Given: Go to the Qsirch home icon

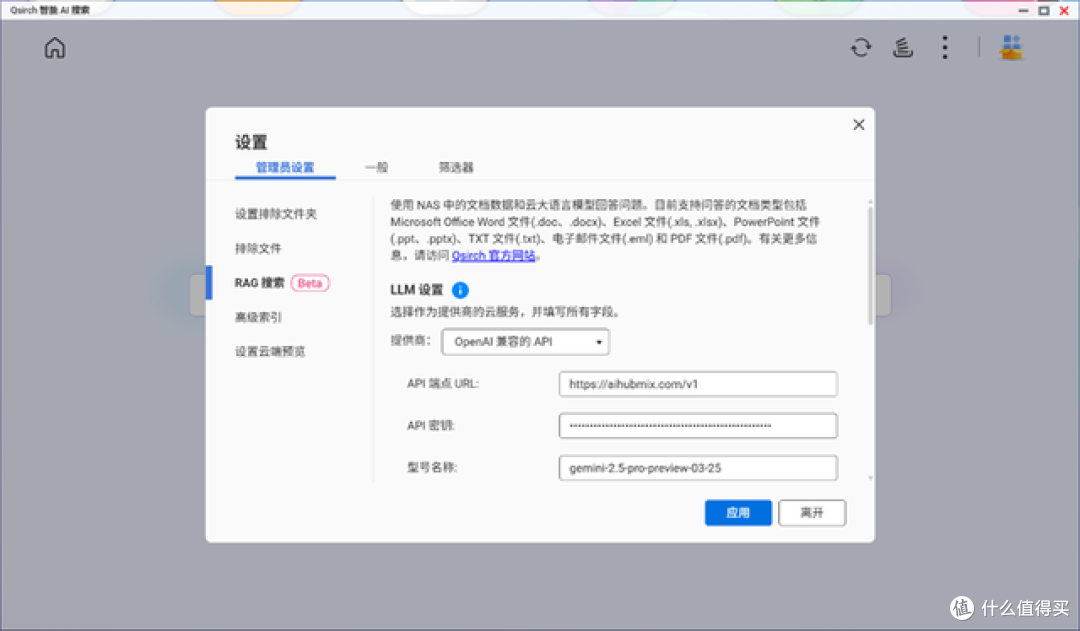Looking at the screenshot, I should click(x=55, y=48).
